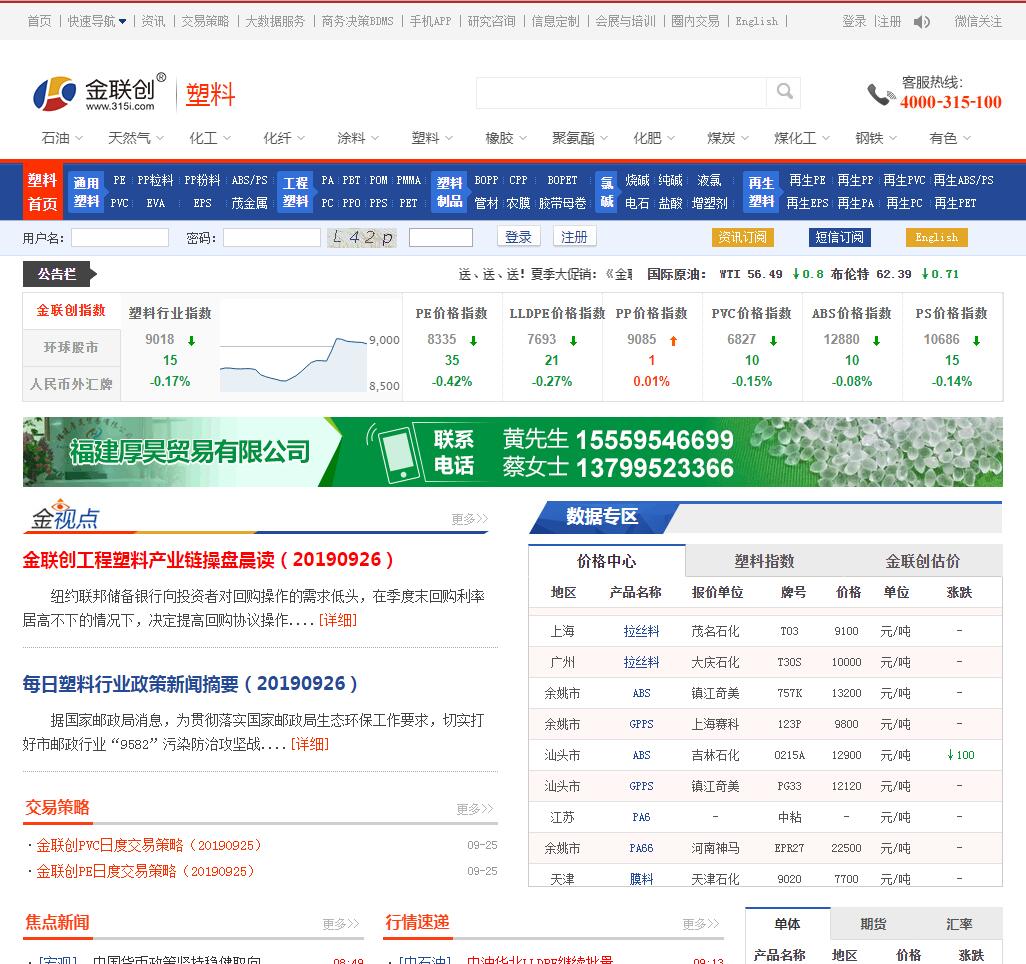This screenshot has width=1026, height=964.
Task: Click the captcha image L42p
Action: [362, 237]
